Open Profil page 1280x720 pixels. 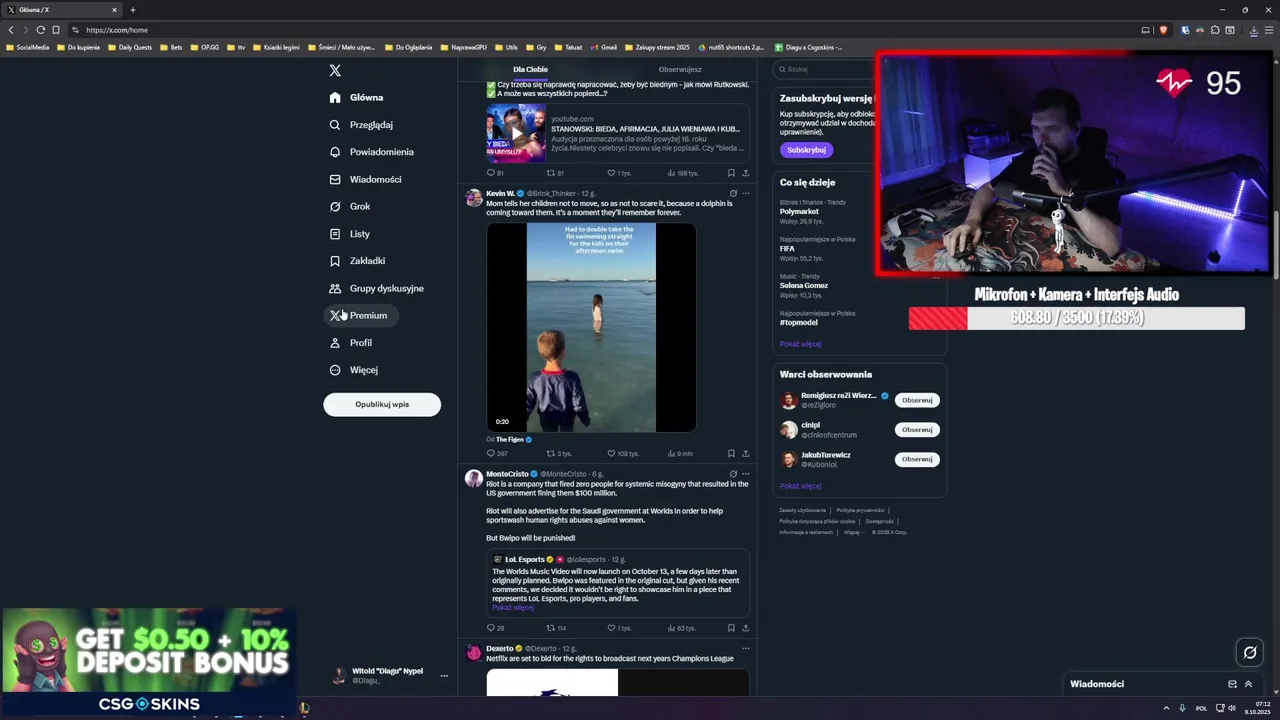[351, 343]
